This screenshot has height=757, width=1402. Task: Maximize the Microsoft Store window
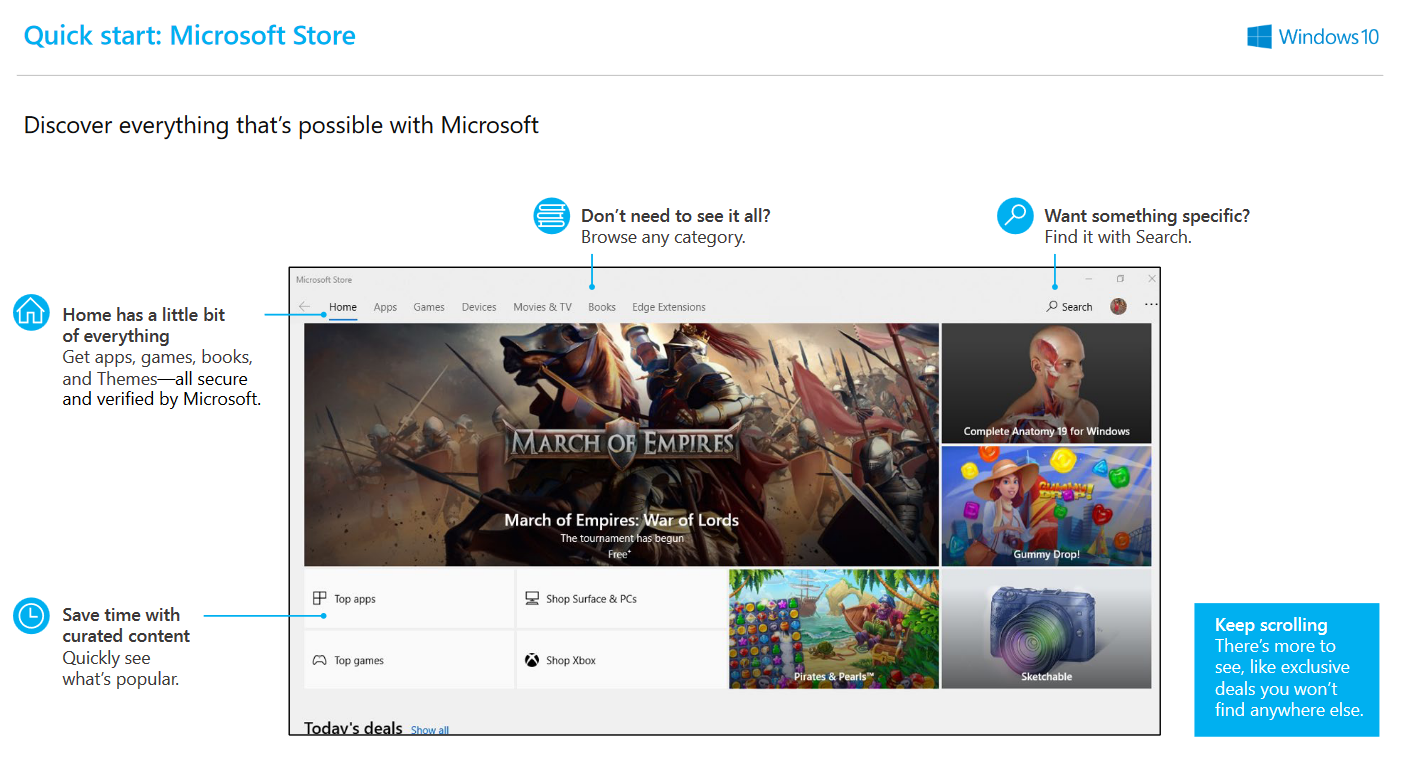coord(1120,279)
